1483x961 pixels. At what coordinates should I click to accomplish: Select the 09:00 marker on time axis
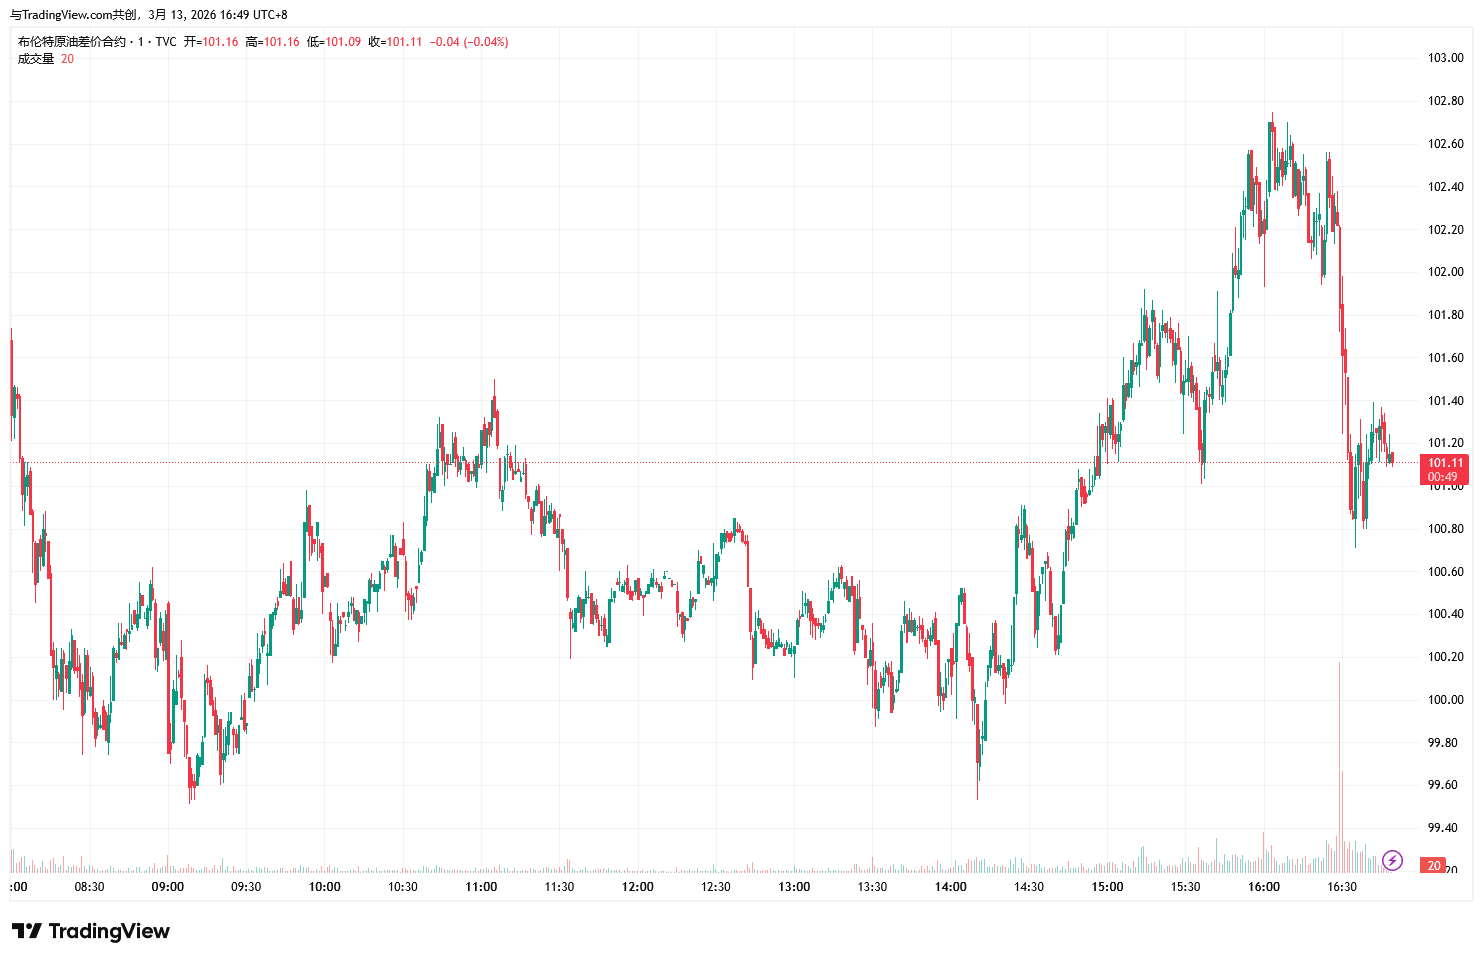click(x=167, y=887)
